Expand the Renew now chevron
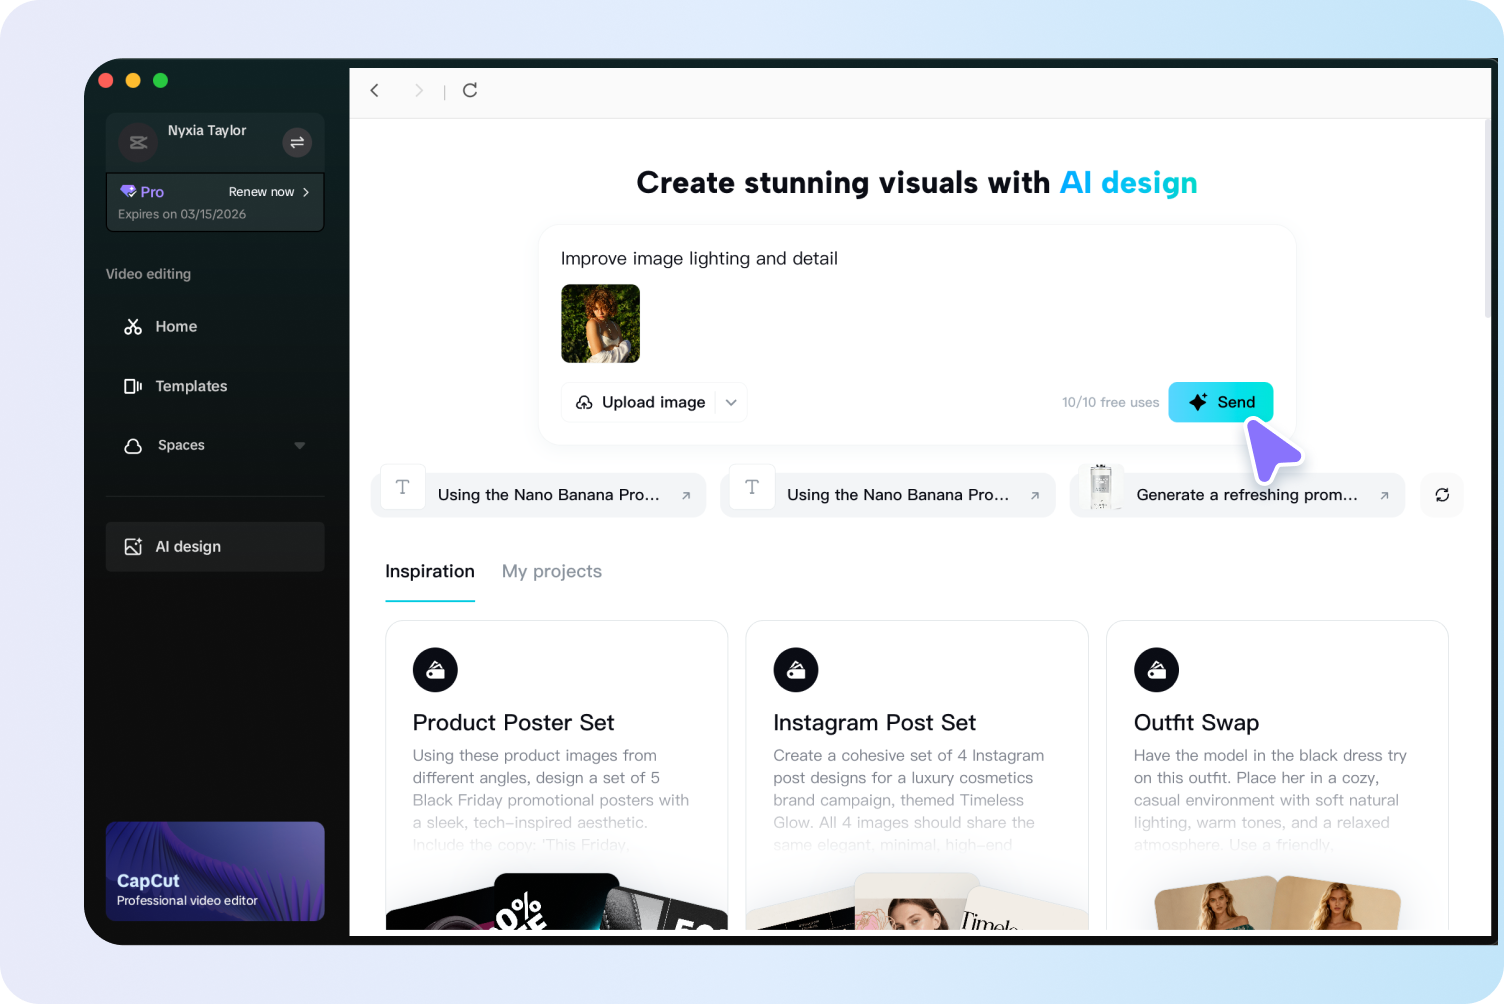Viewport: 1504px width, 1004px height. point(306,191)
